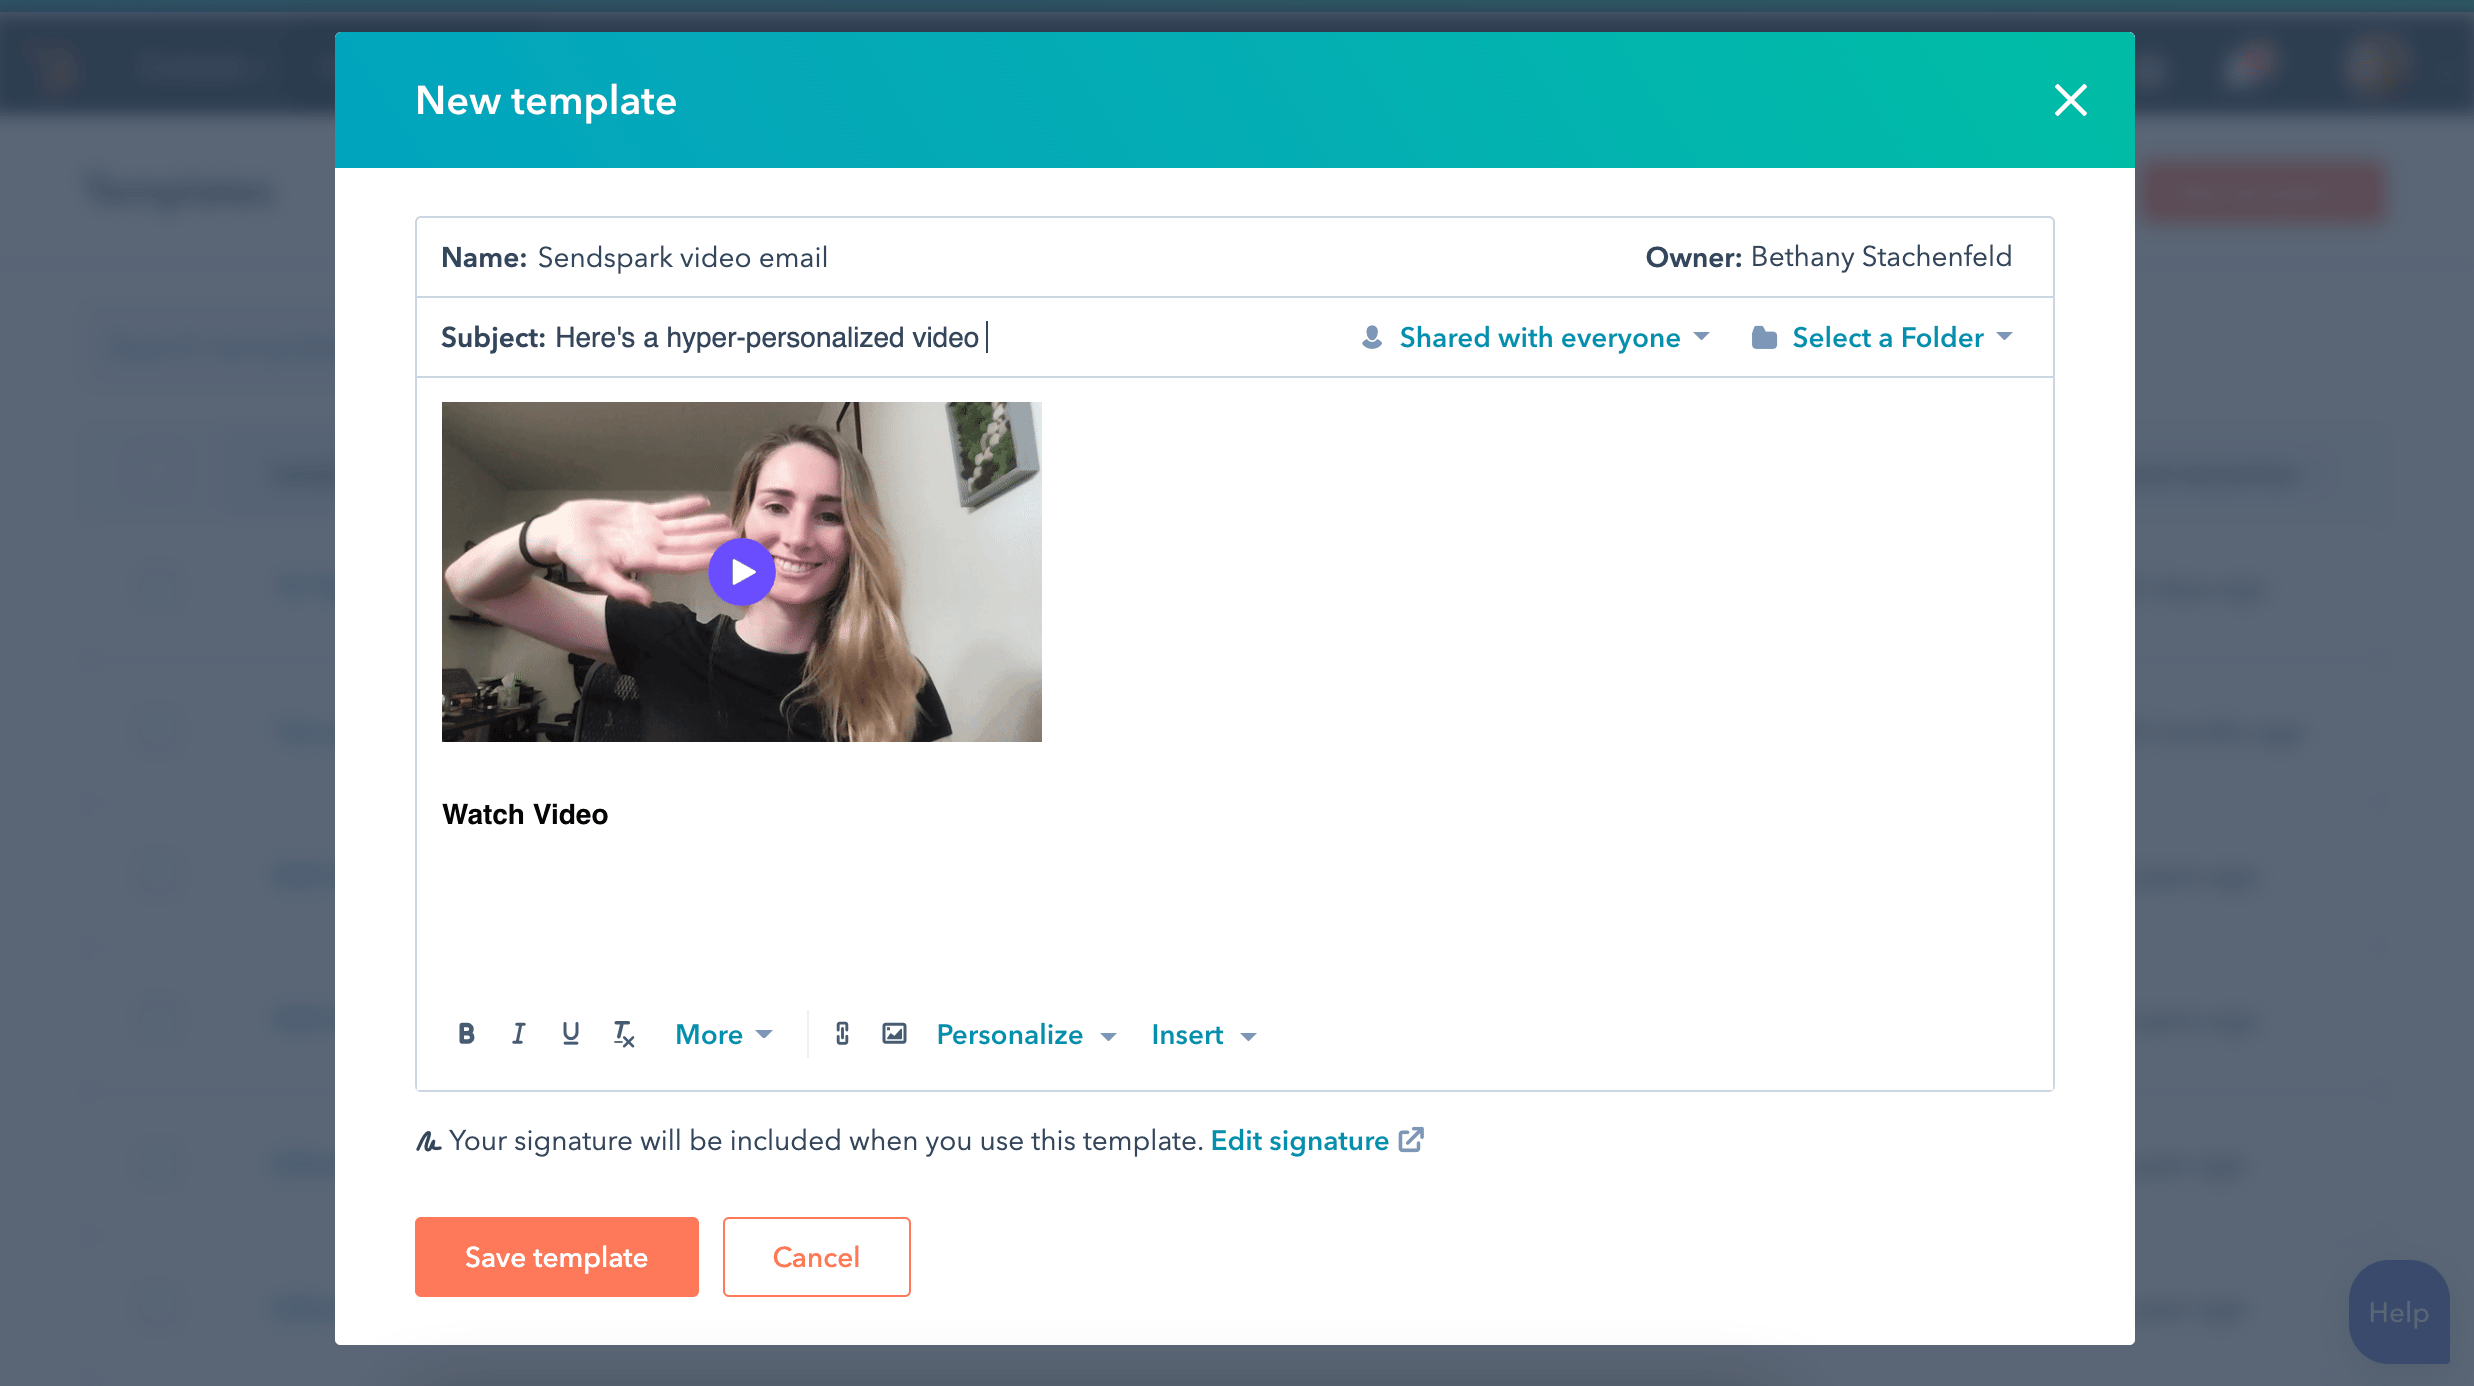Open the Select a Folder dropdown
The image size is (2474, 1386).
[1882, 337]
